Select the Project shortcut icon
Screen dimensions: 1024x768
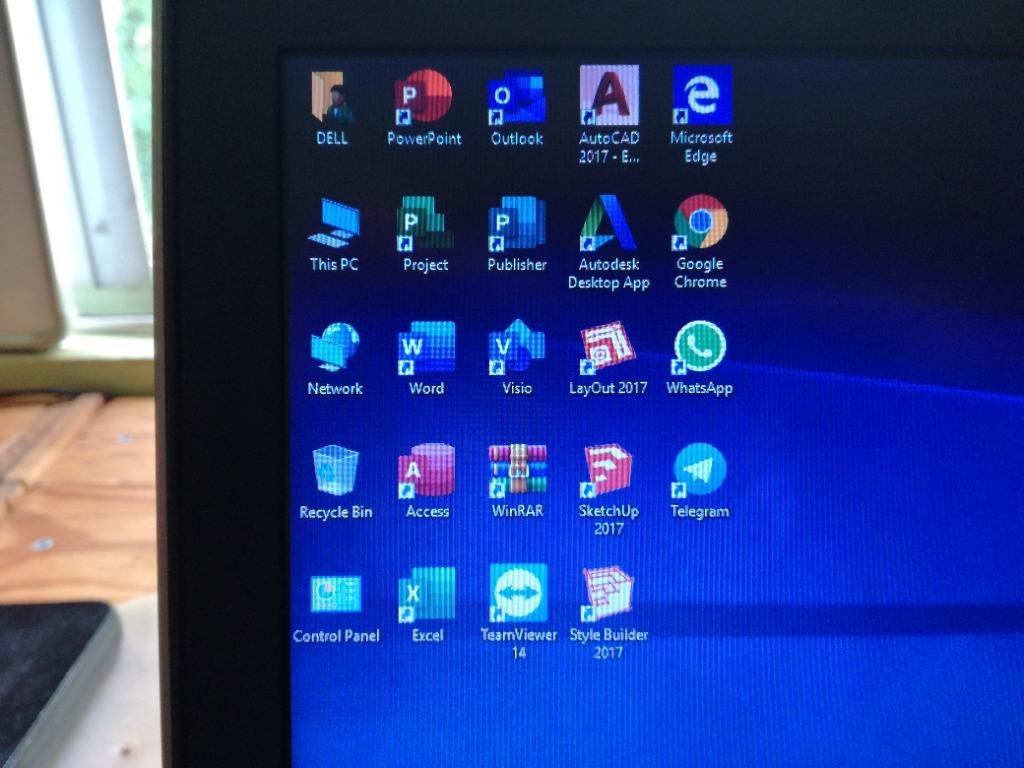tap(425, 224)
